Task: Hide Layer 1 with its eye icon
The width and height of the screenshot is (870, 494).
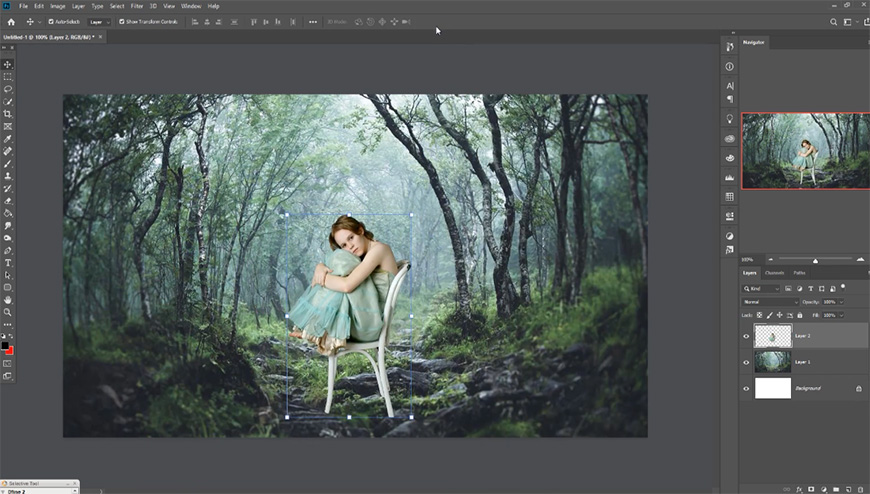Action: click(x=746, y=362)
